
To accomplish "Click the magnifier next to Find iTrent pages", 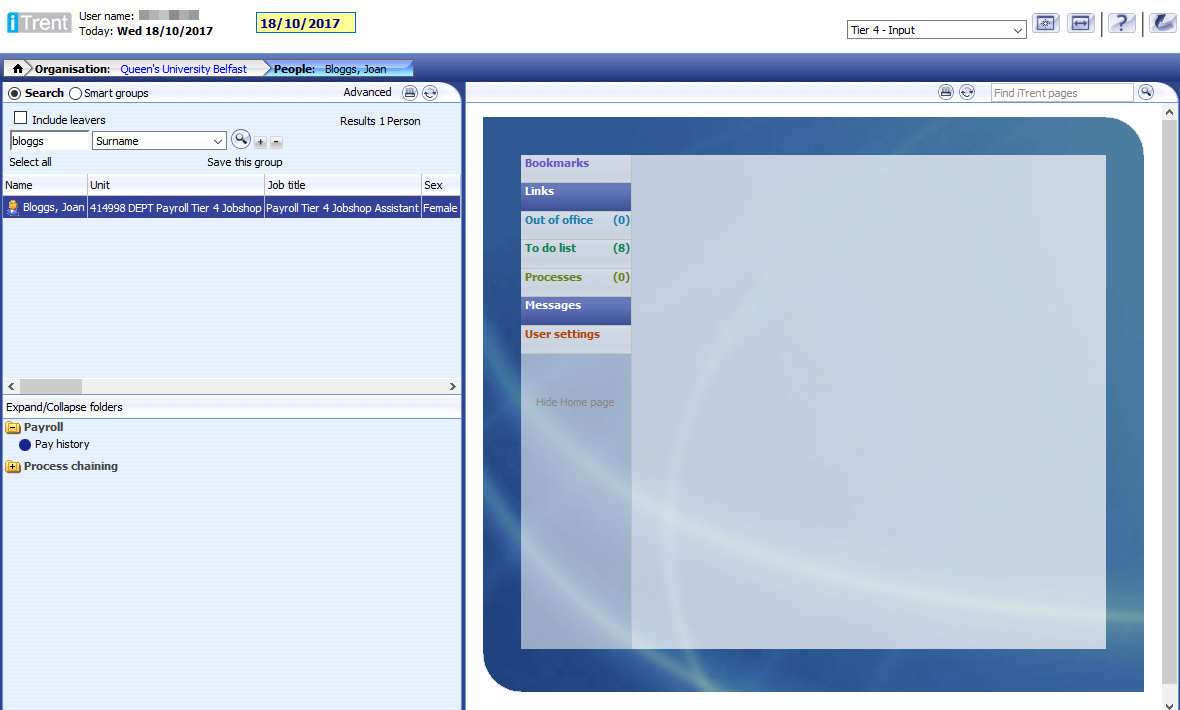I will (1146, 92).
